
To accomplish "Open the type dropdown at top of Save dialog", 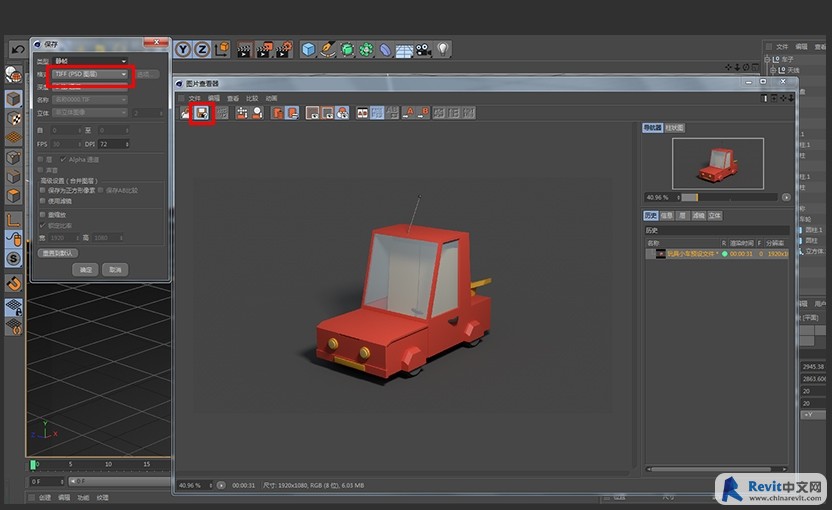I will coord(90,61).
